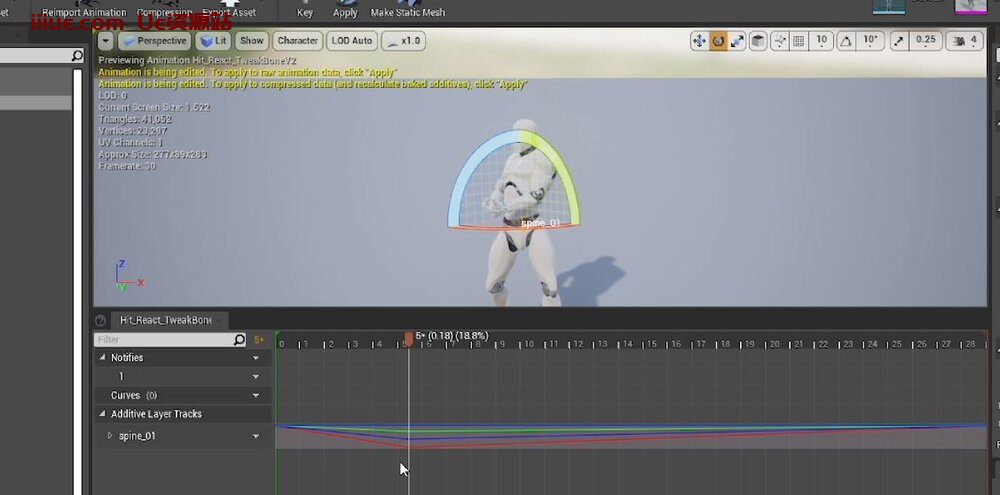
Task: Toggle scale snapping arrow icon
Action: (899, 41)
